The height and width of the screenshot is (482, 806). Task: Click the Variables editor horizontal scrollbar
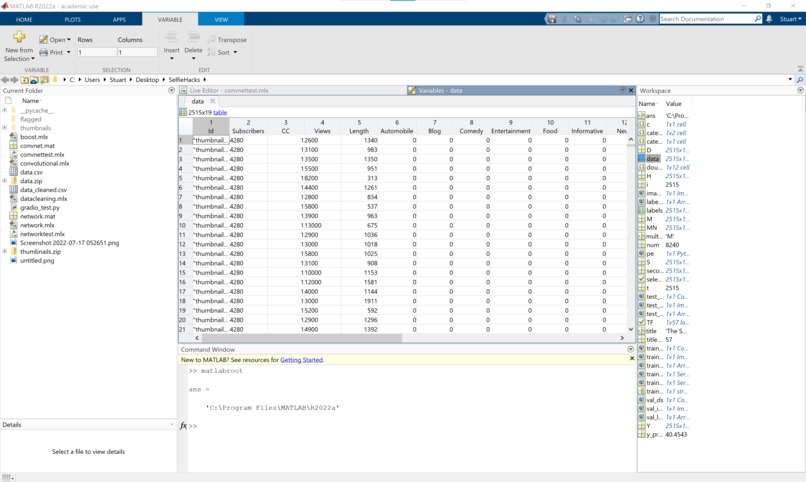[302, 338]
